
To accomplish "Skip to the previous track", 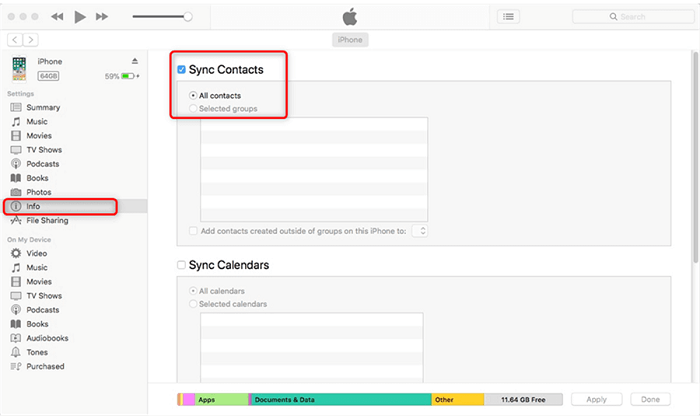I will click(56, 17).
